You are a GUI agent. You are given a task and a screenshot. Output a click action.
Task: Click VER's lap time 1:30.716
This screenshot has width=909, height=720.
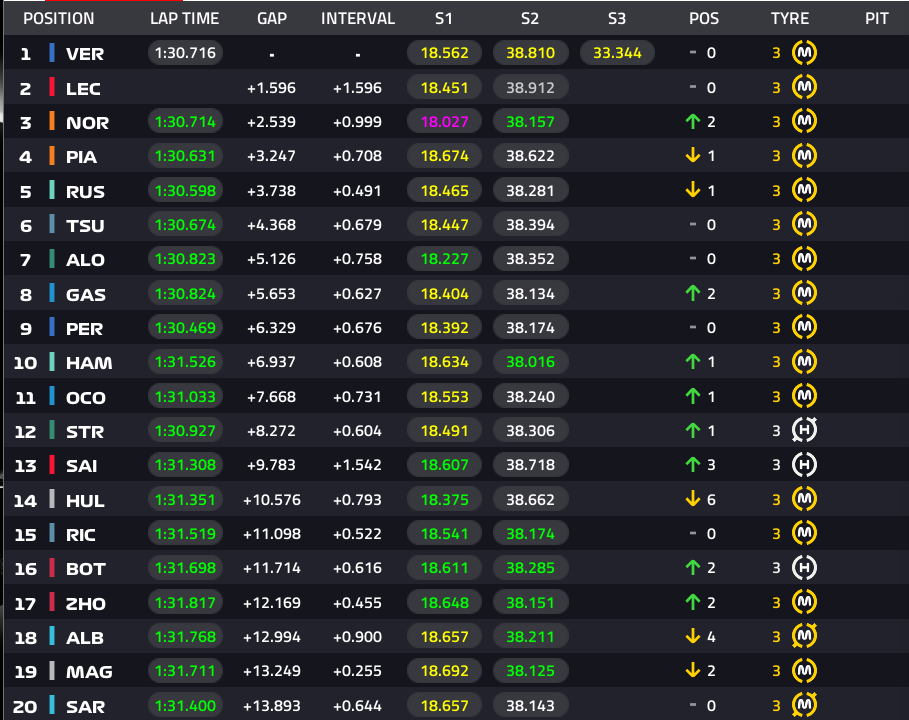point(186,53)
